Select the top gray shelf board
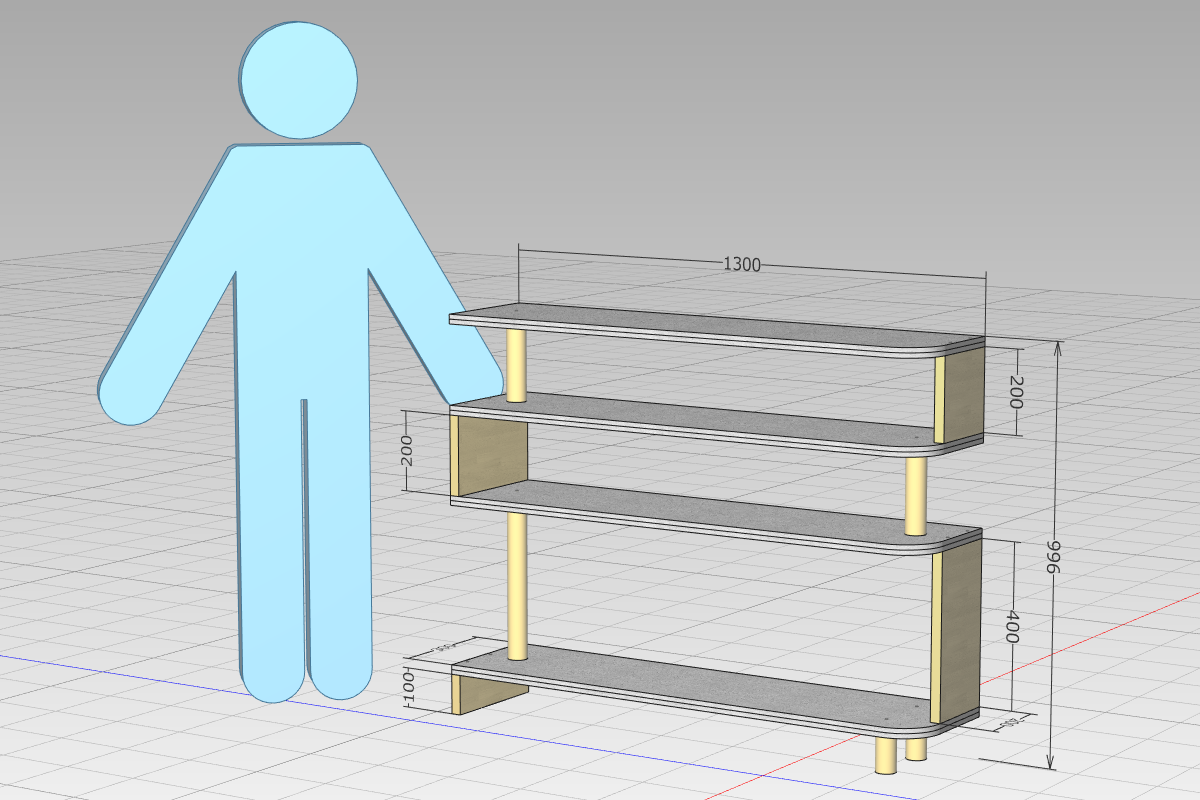Image resolution: width=1200 pixels, height=800 pixels. pyautogui.click(x=716, y=329)
